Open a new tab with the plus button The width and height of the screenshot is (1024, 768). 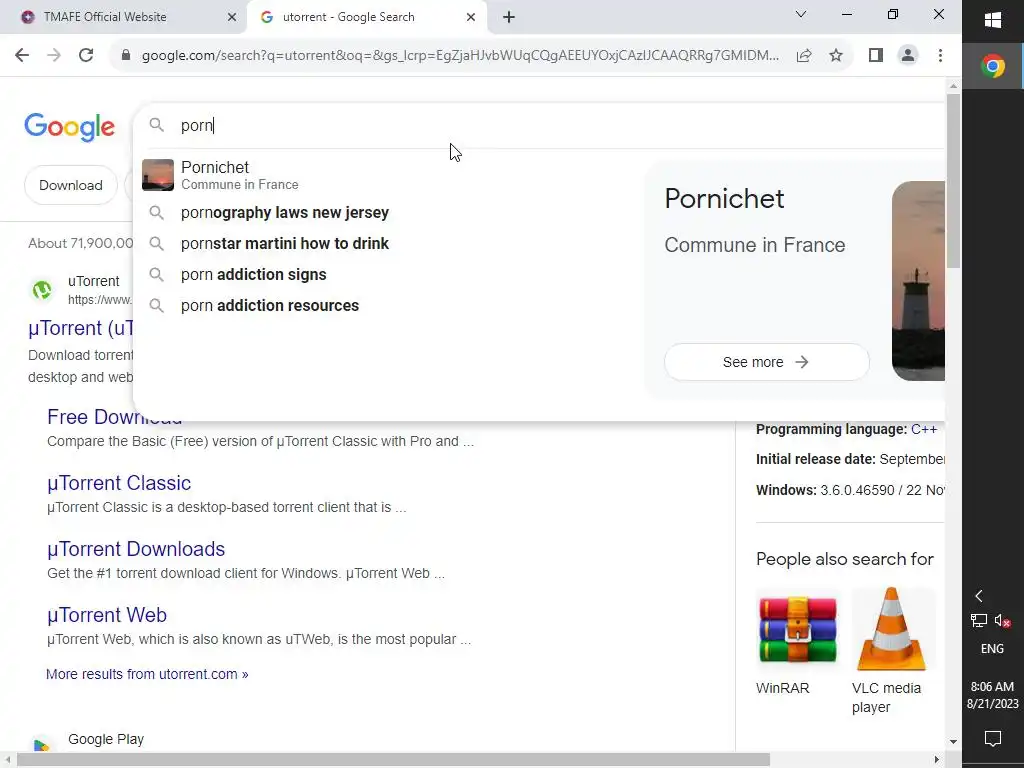509,18
